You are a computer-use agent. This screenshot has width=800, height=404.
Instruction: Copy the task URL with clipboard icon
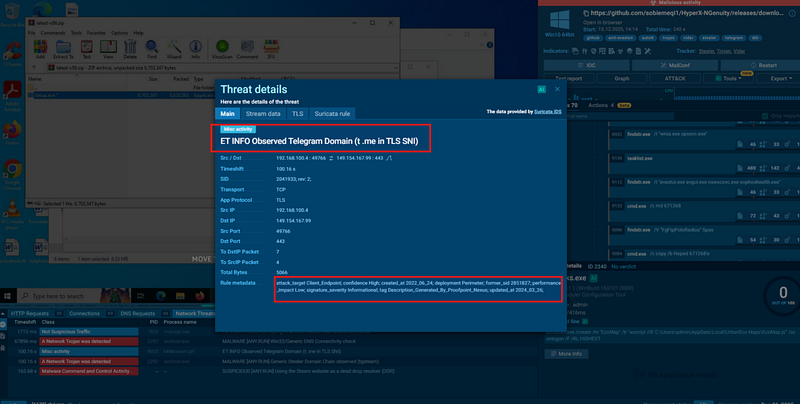click(x=586, y=13)
